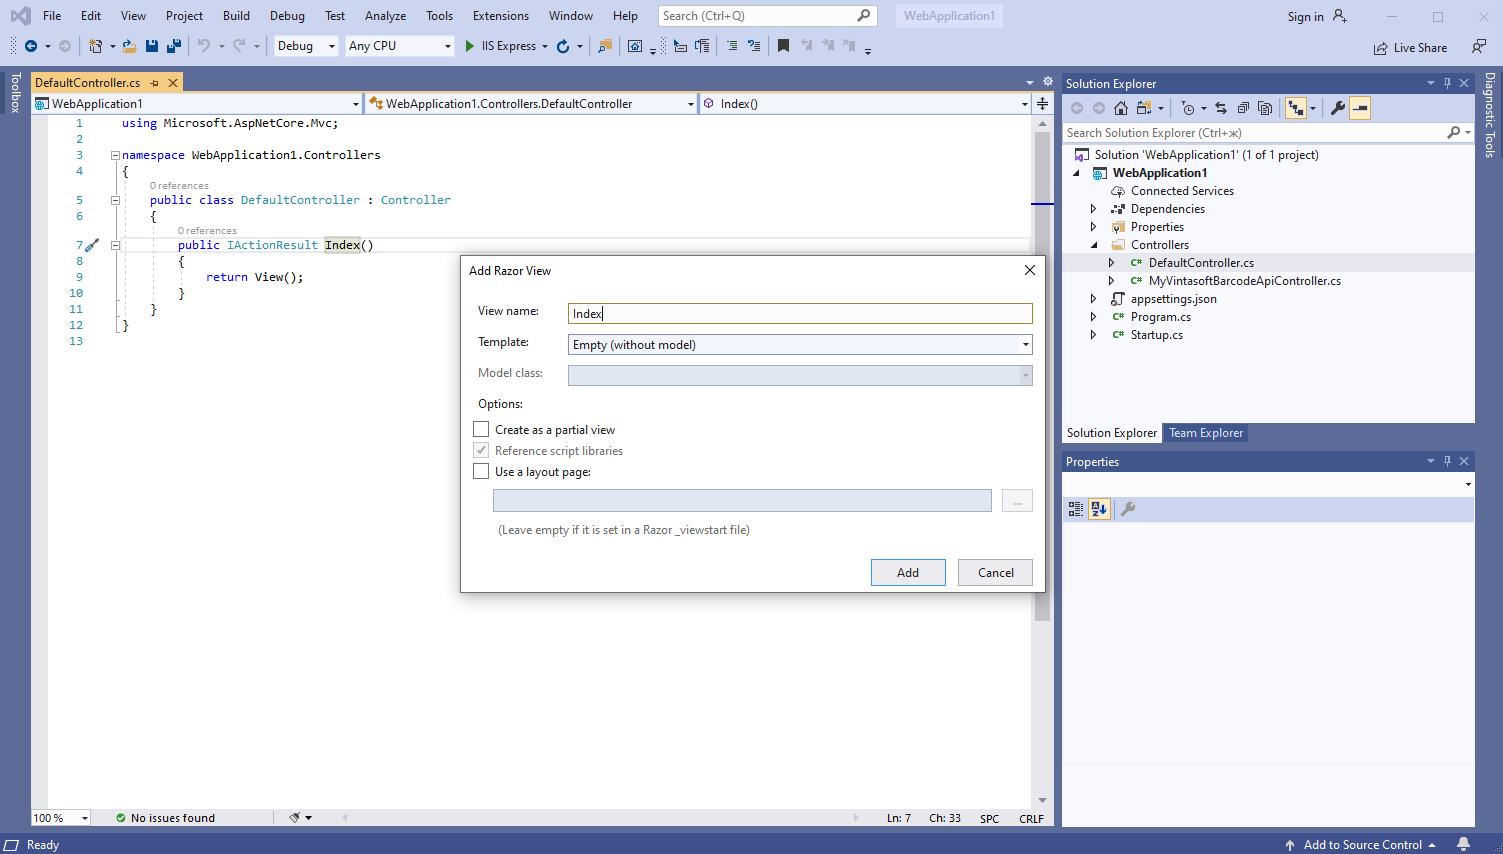1503x854 pixels.
Task: Collapse the Controllers node
Action: point(1093,244)
